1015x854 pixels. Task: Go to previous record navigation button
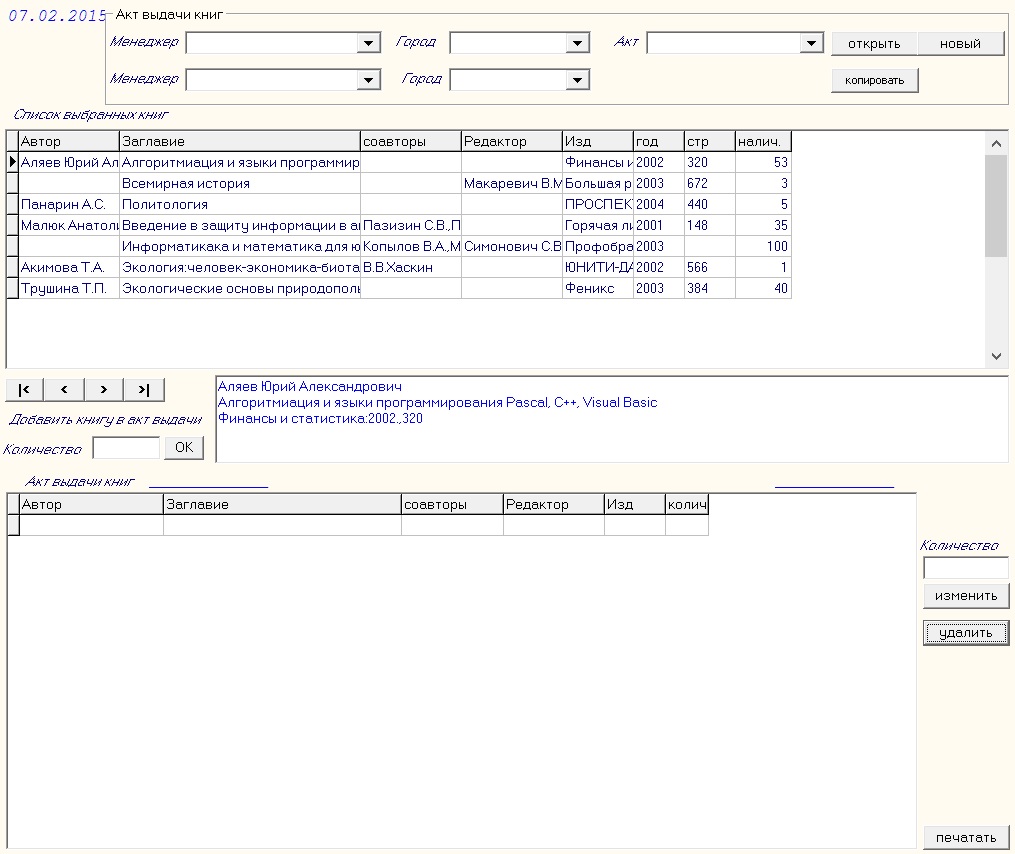point(64,390)
